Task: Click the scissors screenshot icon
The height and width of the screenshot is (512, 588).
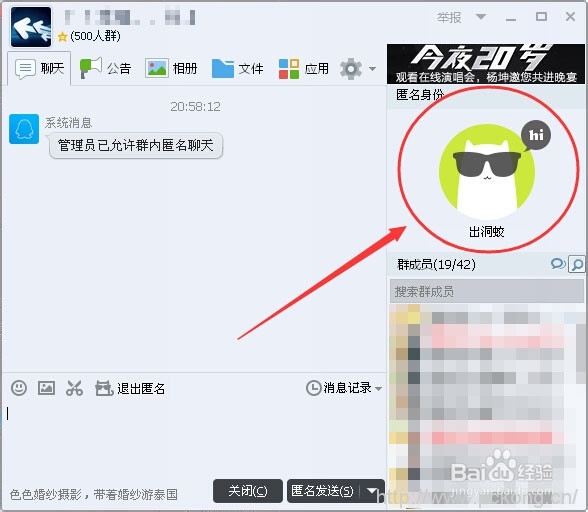Action: [74, 388]
